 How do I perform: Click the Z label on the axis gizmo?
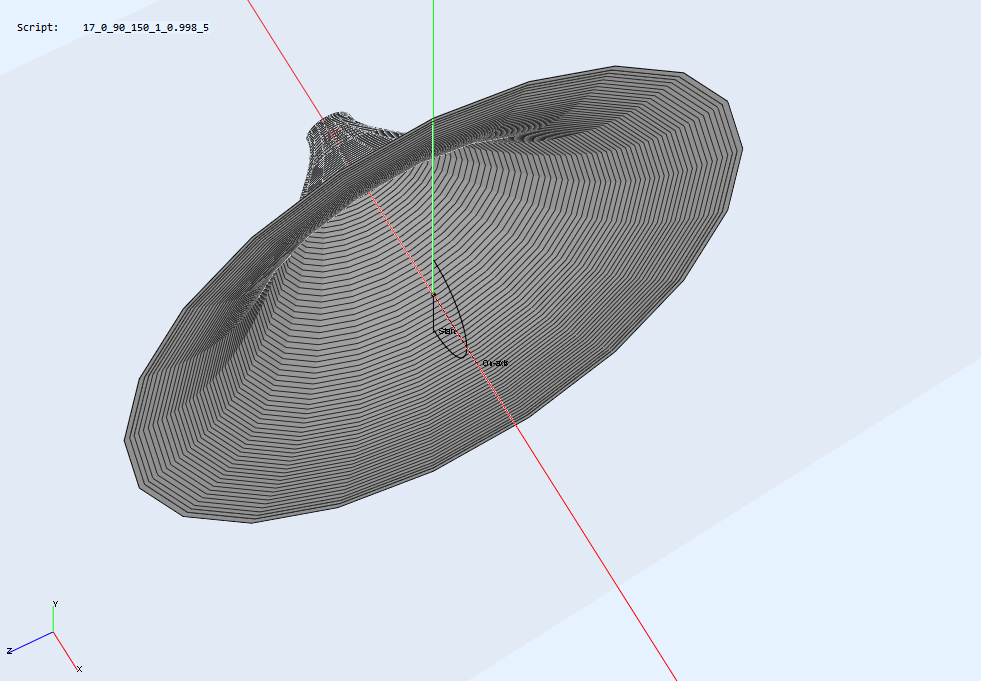[x=9, y=652]
